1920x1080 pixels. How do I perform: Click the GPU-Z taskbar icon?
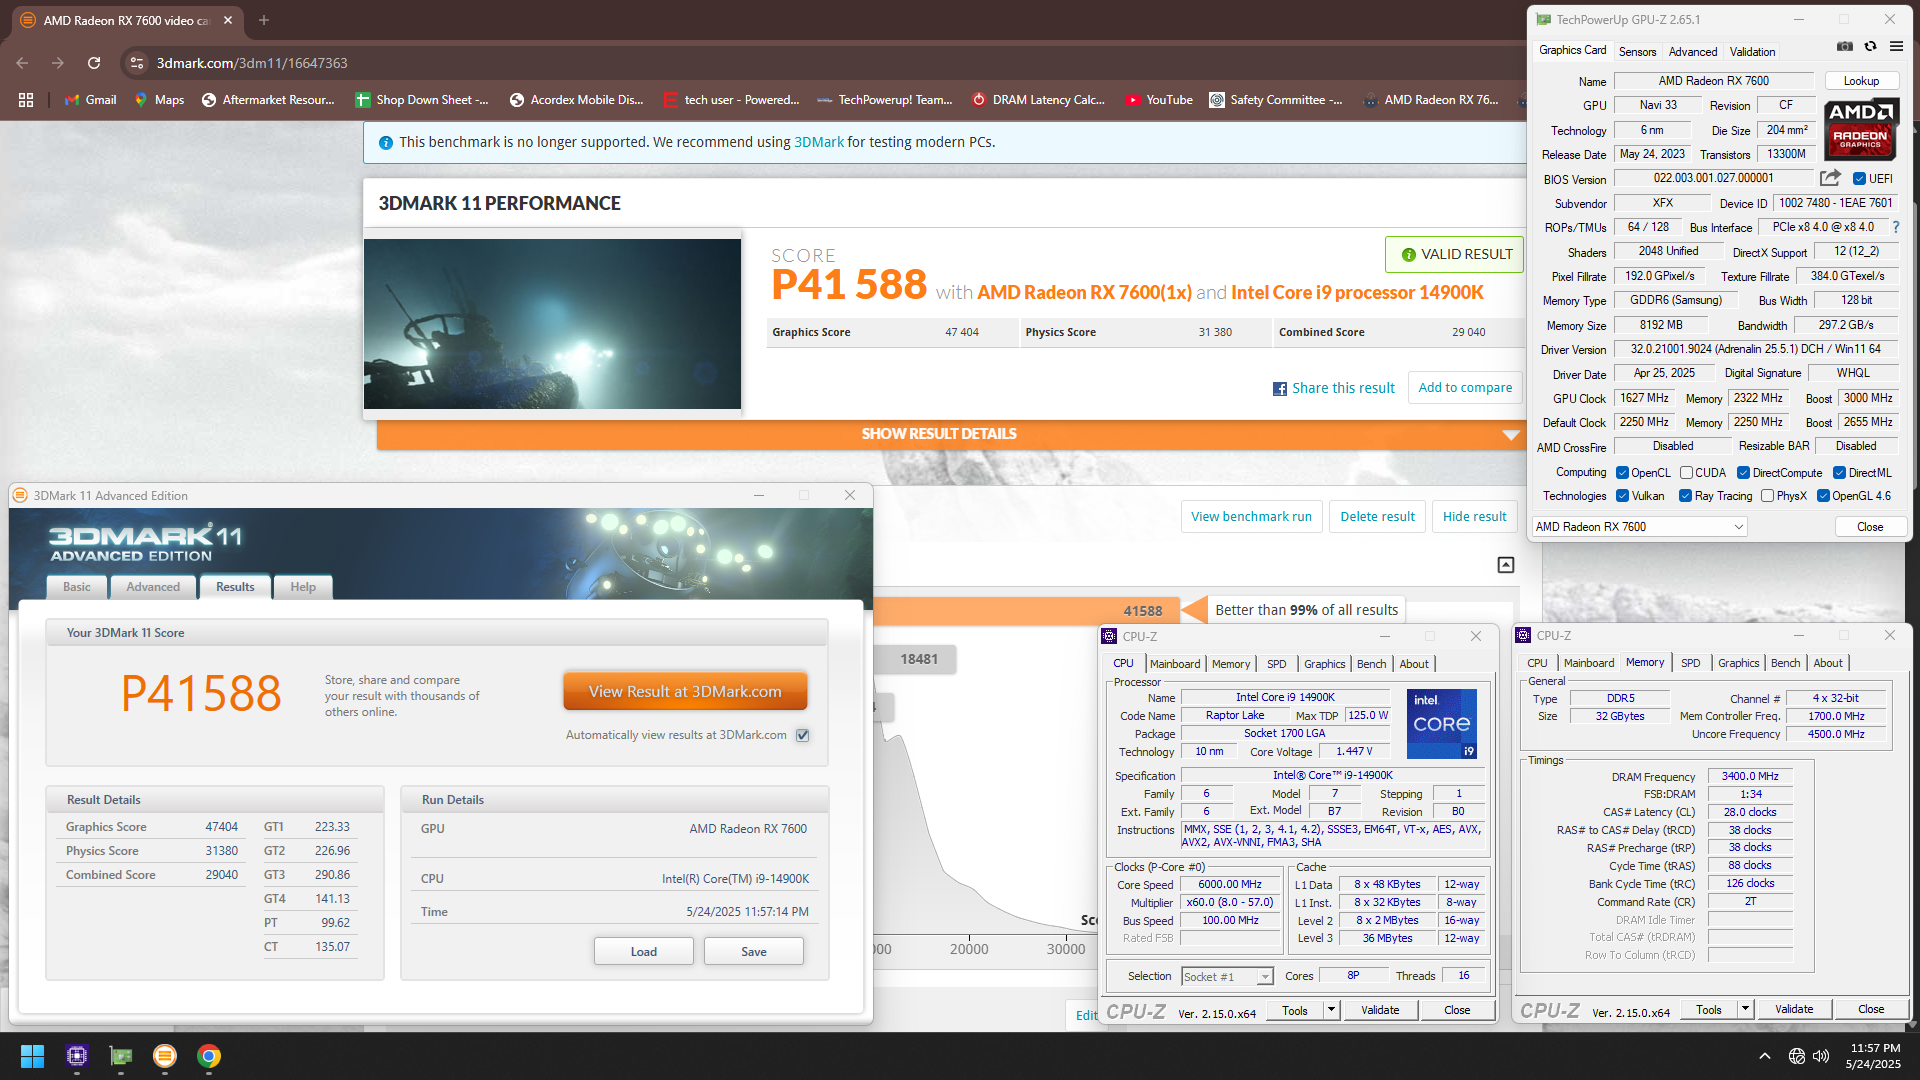[x=121, y=1056]
